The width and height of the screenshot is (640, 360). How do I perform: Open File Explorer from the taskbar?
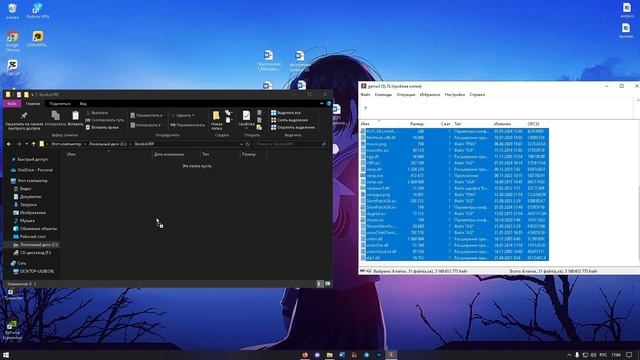tap(329, 355)
